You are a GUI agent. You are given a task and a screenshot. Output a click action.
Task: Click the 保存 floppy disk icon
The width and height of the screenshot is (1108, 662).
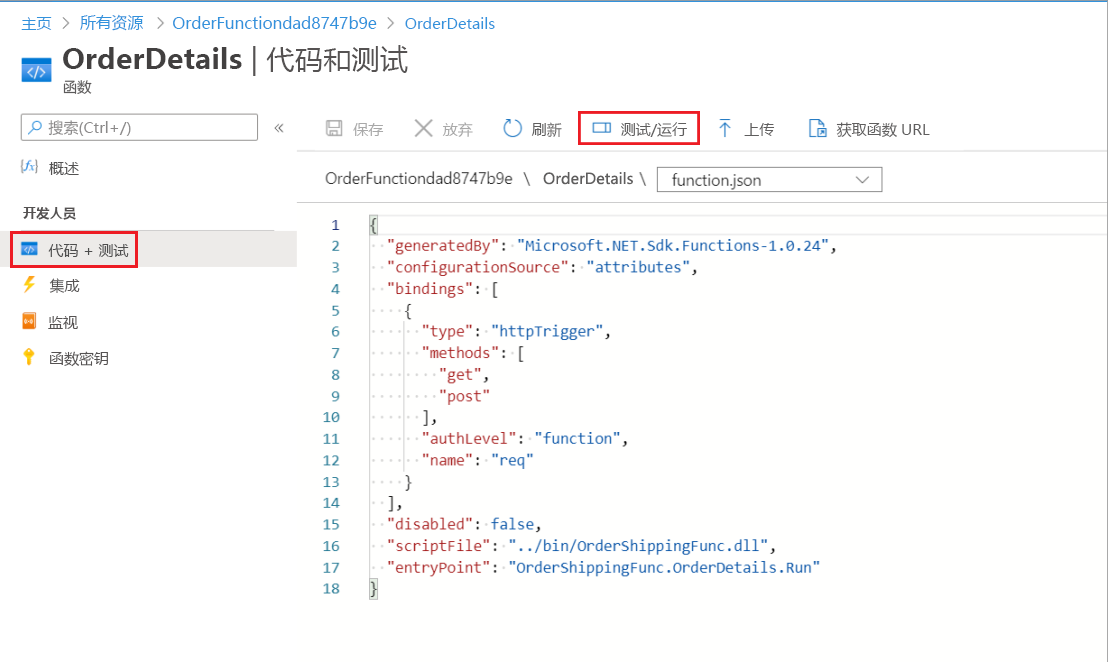334,129
